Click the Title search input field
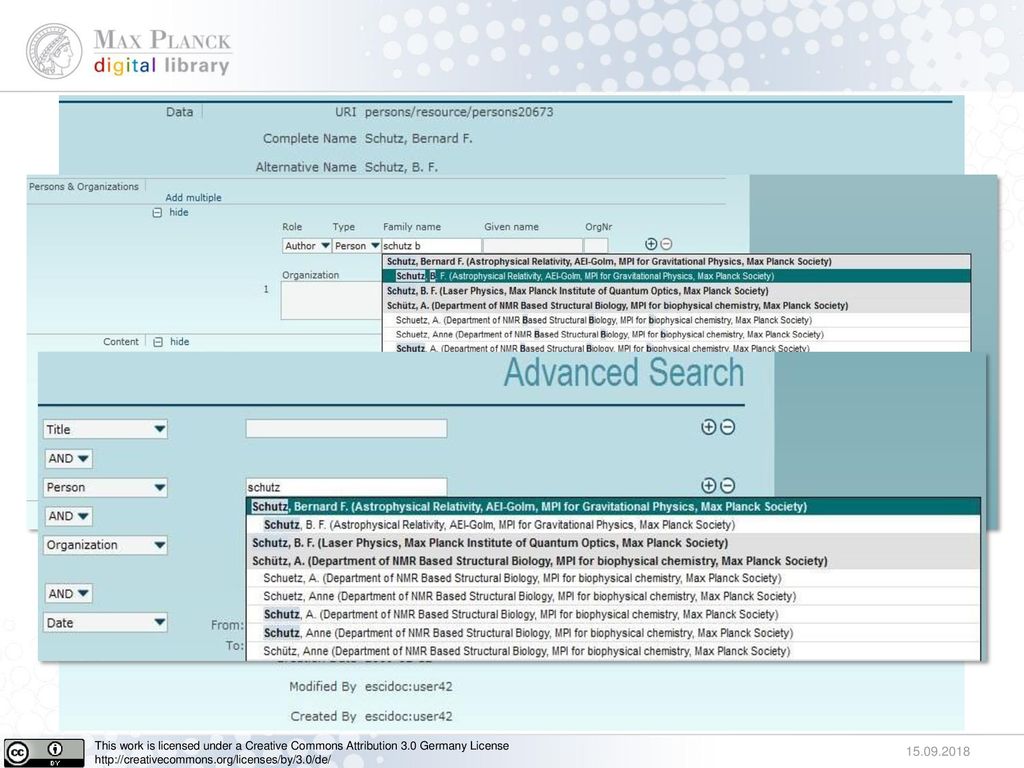Screen dimensions: 1024x768 pos(346,428)
